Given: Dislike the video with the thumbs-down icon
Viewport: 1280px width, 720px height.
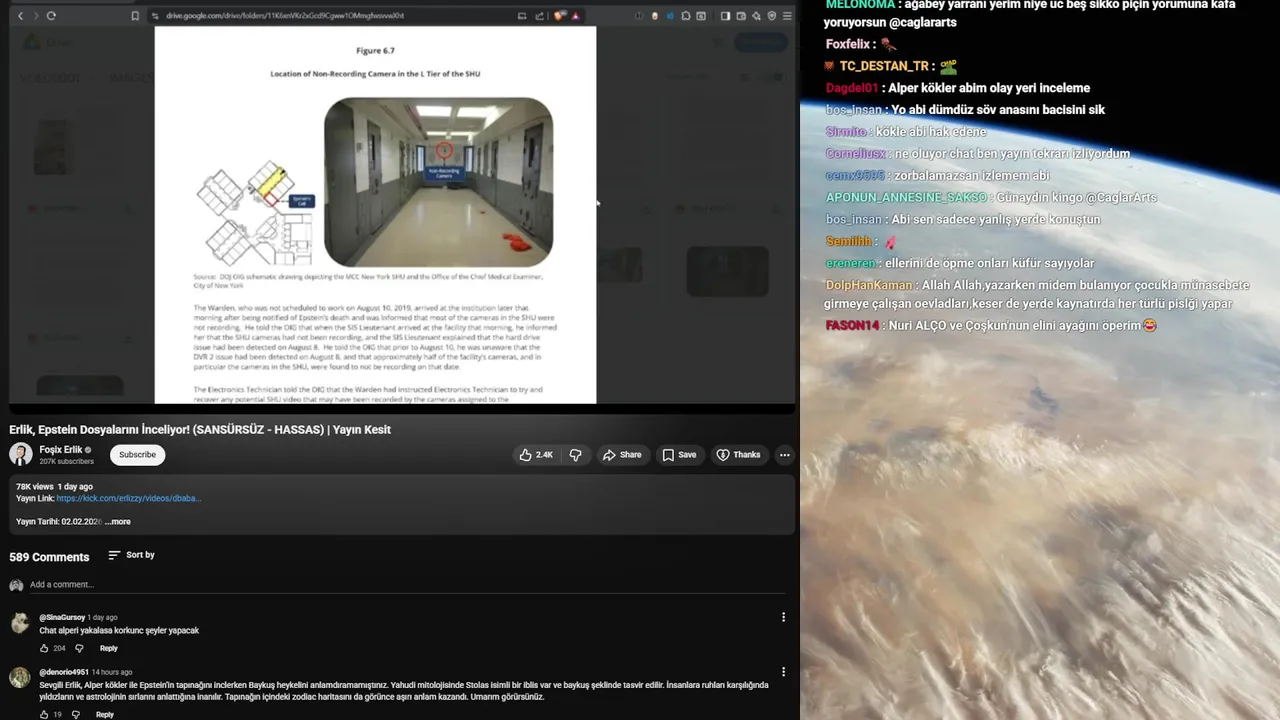Looking at the screenshot, I should [575, 455].
